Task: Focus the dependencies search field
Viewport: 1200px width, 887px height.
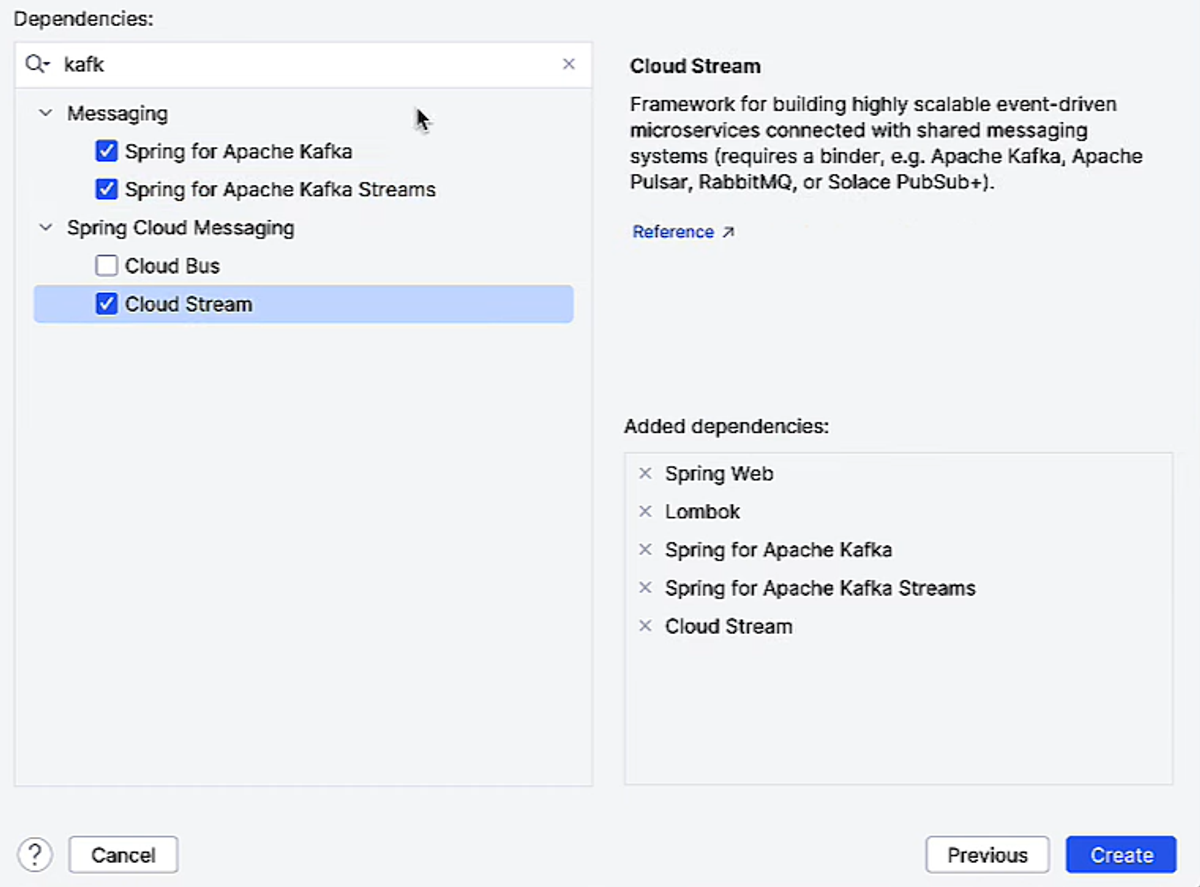Action: pyautogui.click(x=300, y=64)
